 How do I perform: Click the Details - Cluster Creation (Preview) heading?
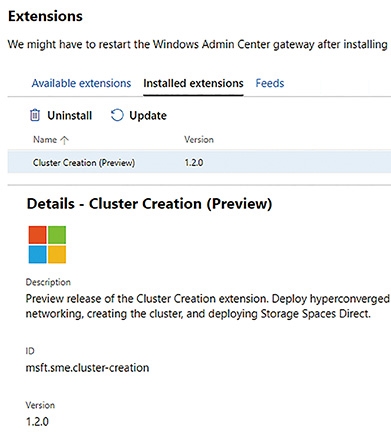click(x=149, y=204)
